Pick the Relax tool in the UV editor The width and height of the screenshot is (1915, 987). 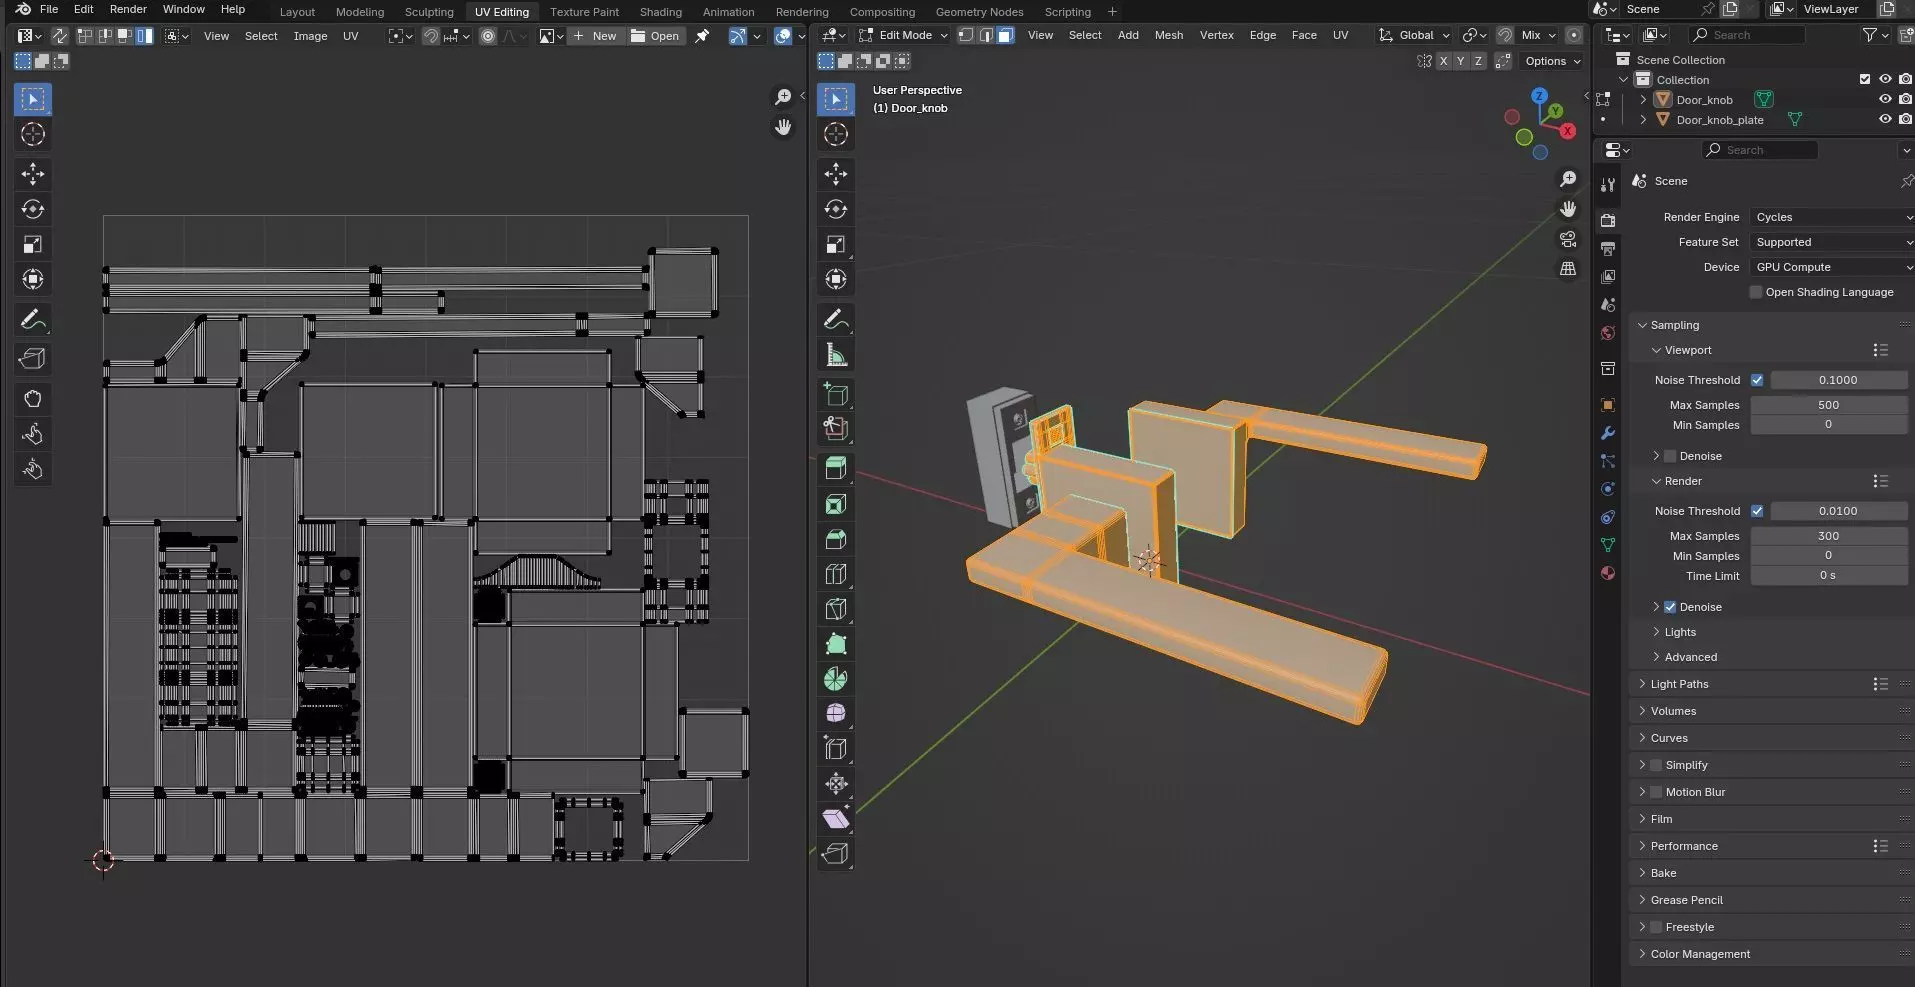(33, 434)
